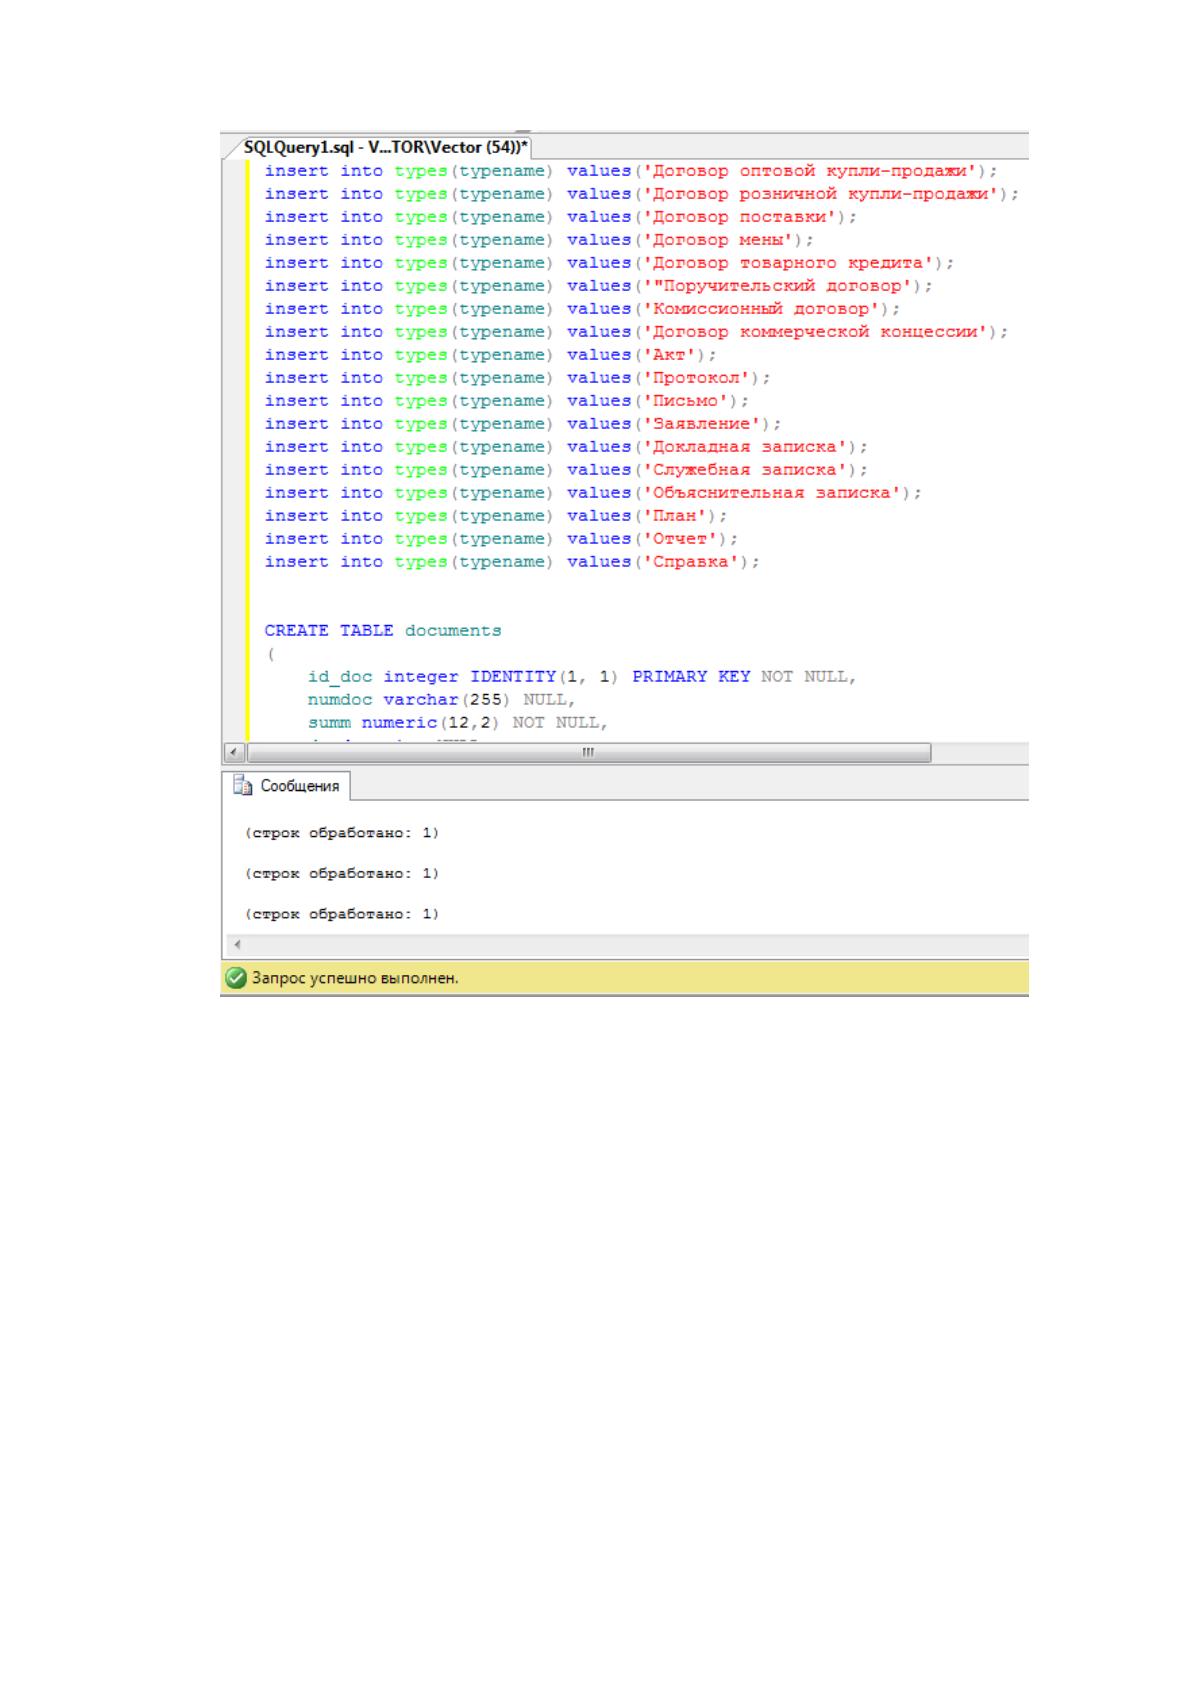Image resolution: width=1191 pixels, height=1684 pixels.
Task: Click the 'Объяснительная записка' string value
Action: tap(776, 493)
